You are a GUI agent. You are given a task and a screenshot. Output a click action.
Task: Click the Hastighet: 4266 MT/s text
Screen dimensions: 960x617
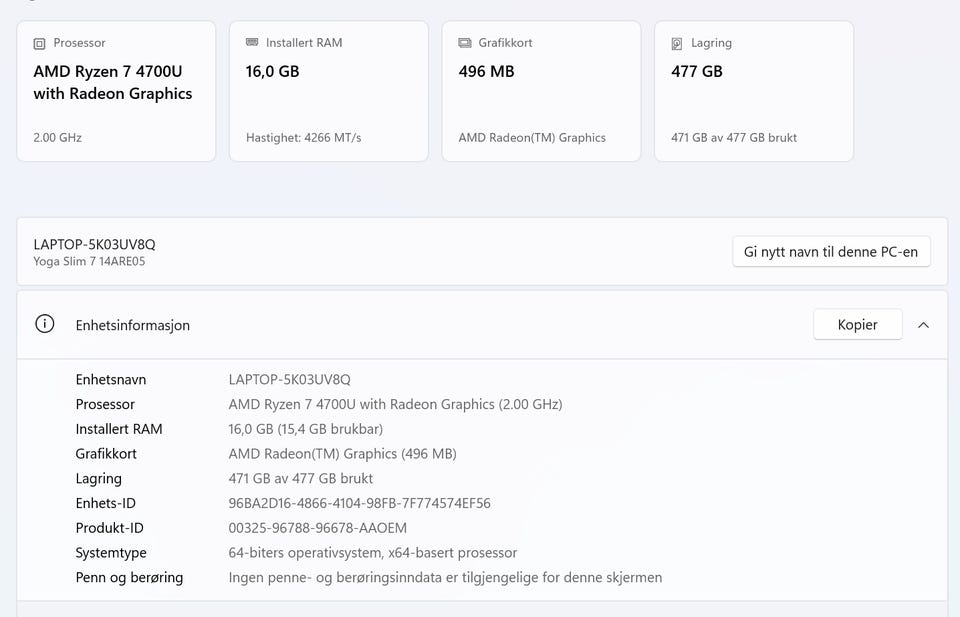(x=304, y=138)
